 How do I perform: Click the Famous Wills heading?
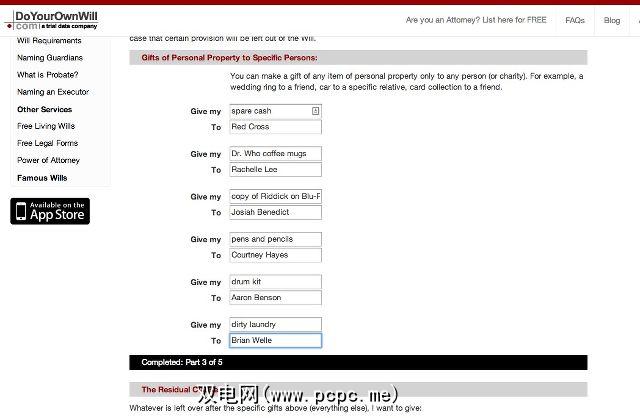point(42,178)
